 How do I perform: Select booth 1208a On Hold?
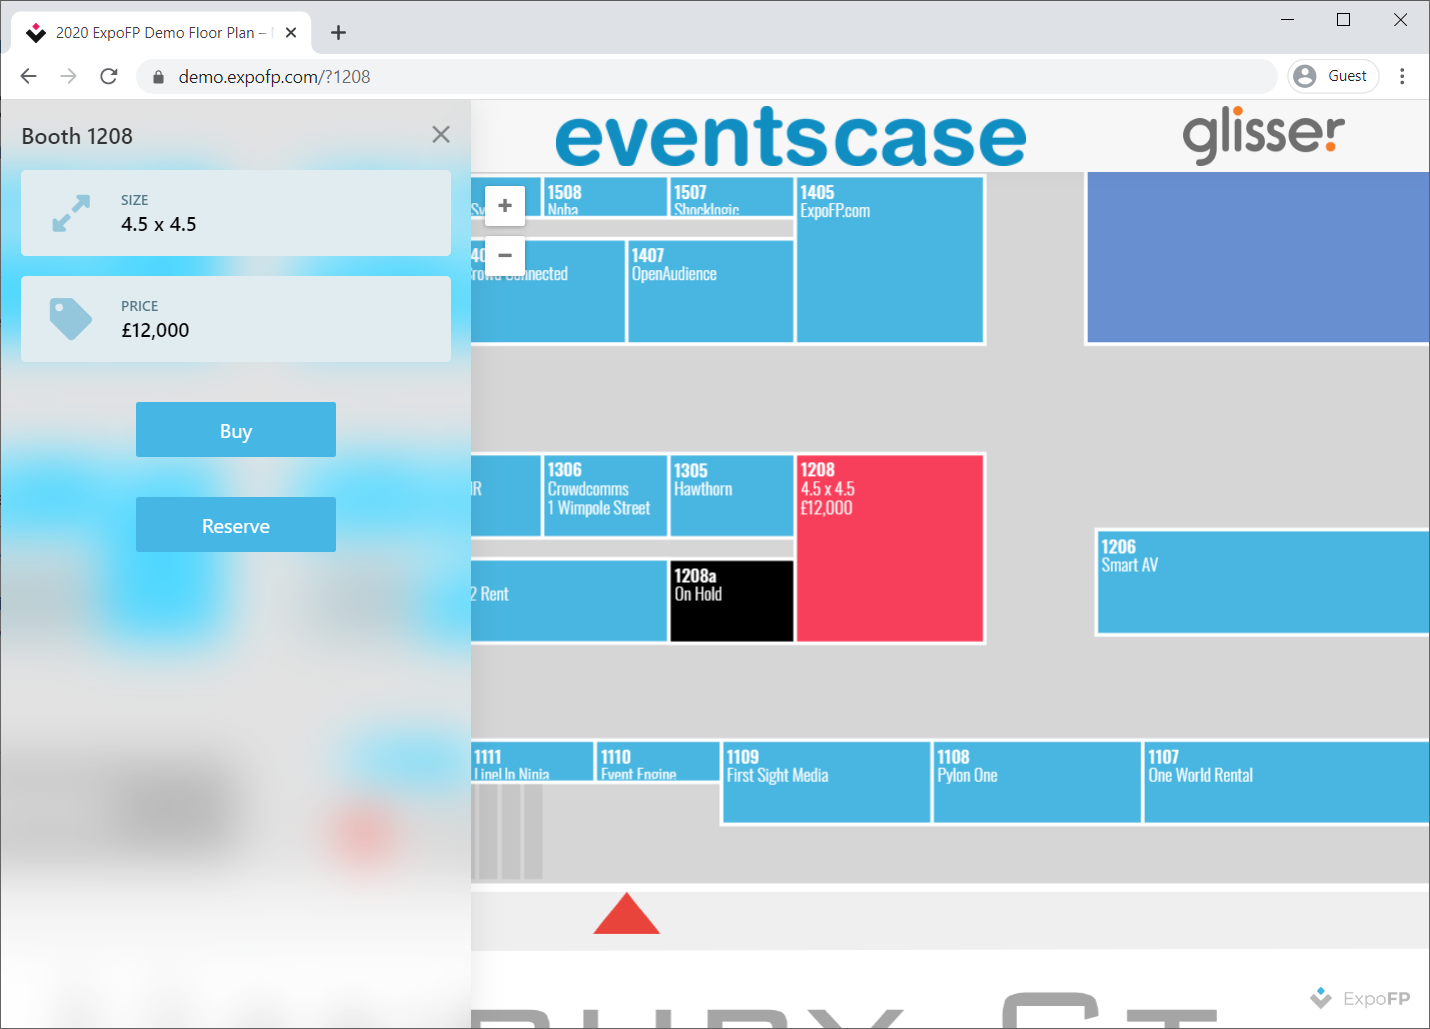[732, 600]
